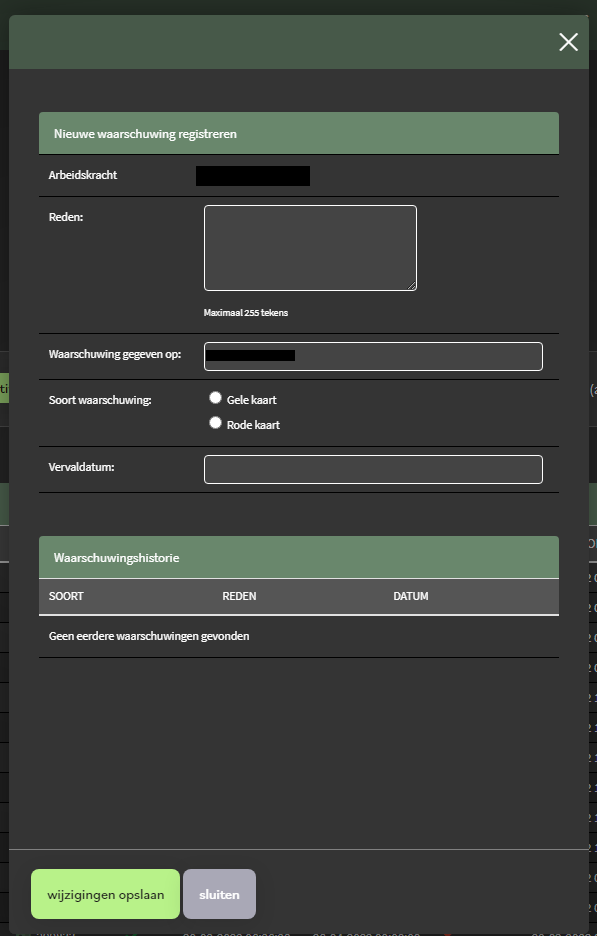Screen dimensions: 597x936
Task: Click the sluiten button
Action: 219,894
